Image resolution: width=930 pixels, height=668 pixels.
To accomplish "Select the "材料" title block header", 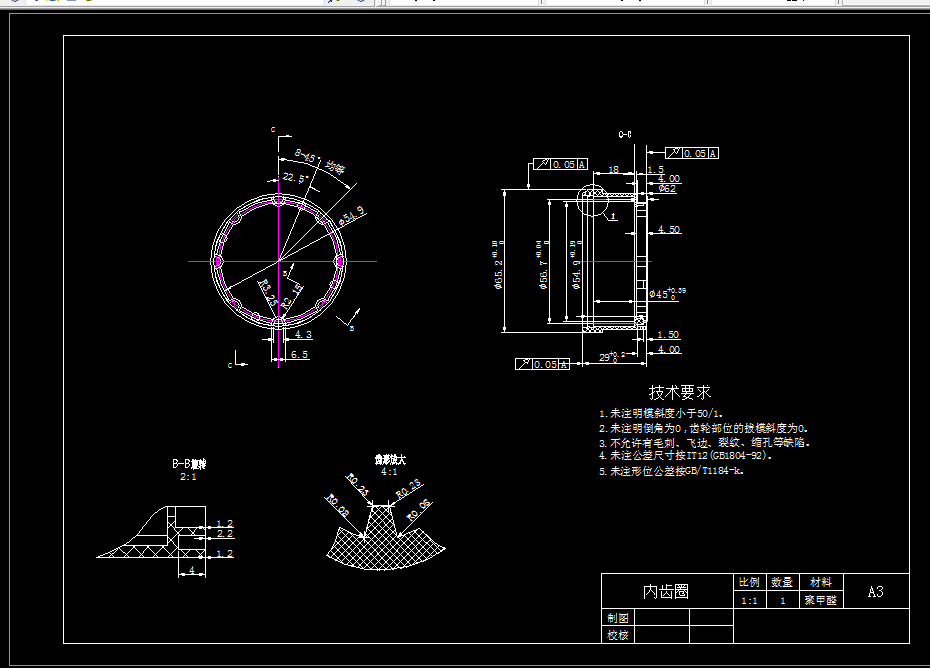I will point(821,583).
